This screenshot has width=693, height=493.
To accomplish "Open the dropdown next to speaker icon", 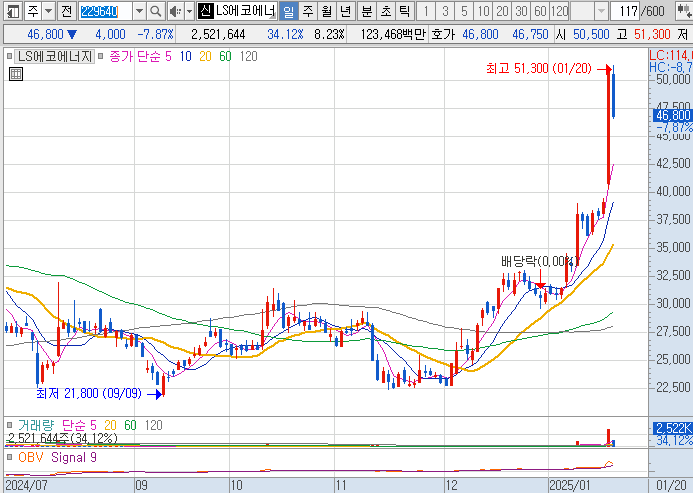I will (x=190, y=11).
